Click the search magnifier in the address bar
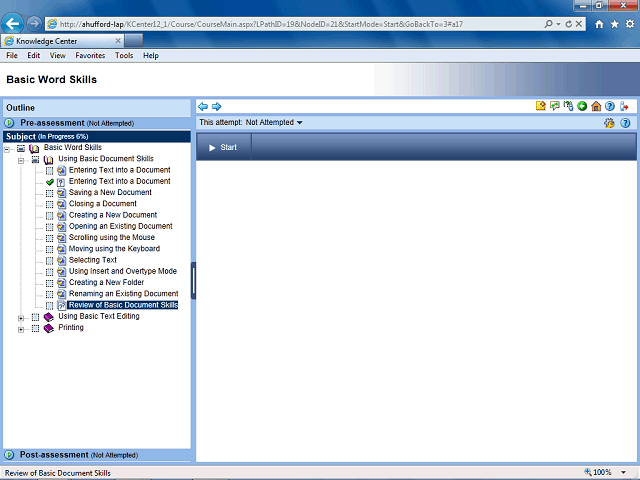 548,24
